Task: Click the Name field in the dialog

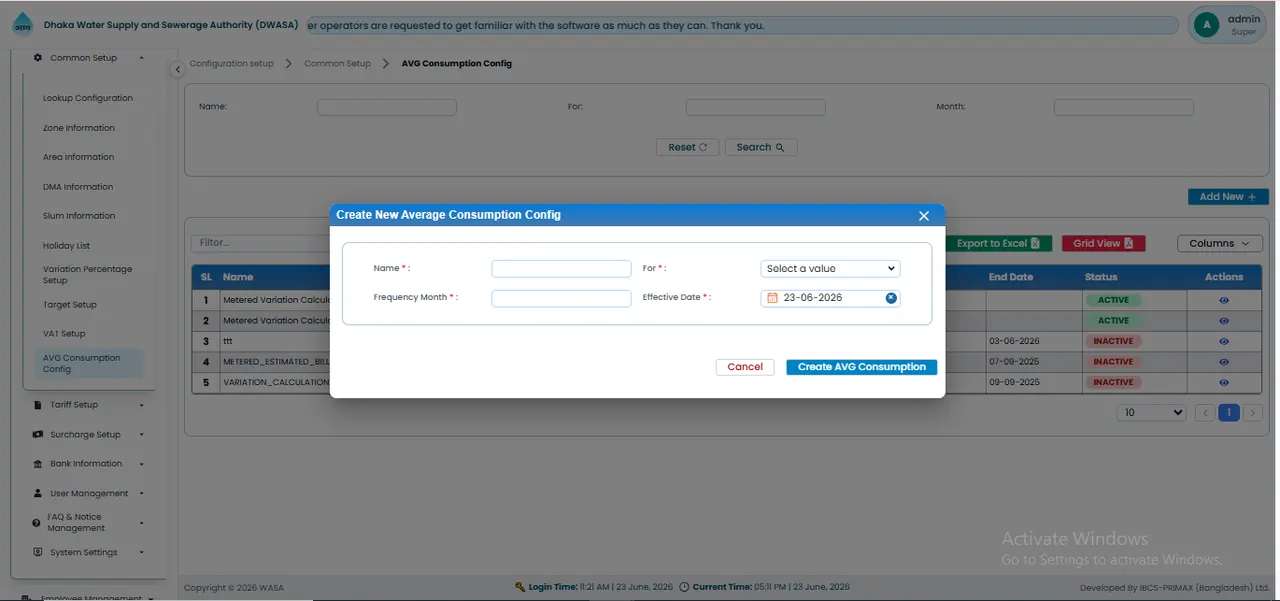Action: (x=561, y=269)
